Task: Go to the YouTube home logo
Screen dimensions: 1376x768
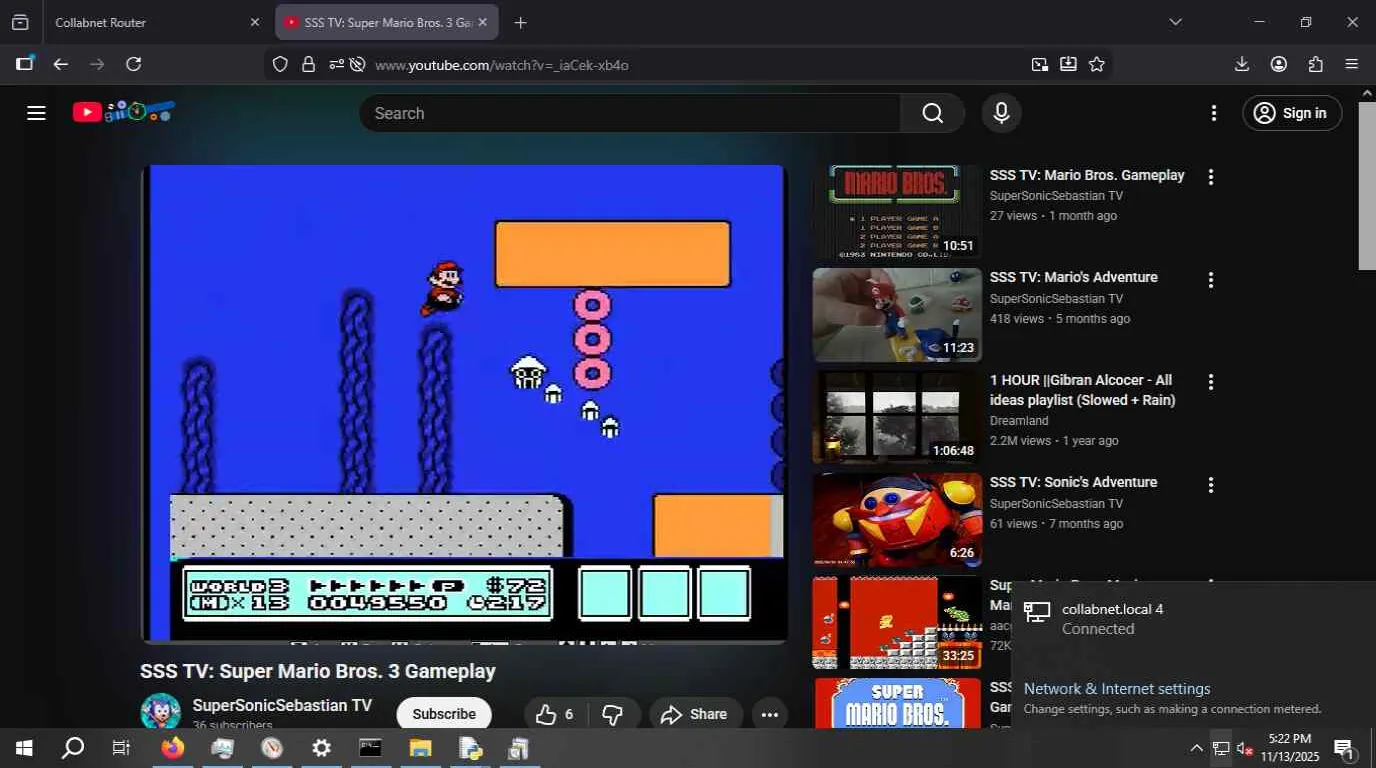Action: (123, 112)
